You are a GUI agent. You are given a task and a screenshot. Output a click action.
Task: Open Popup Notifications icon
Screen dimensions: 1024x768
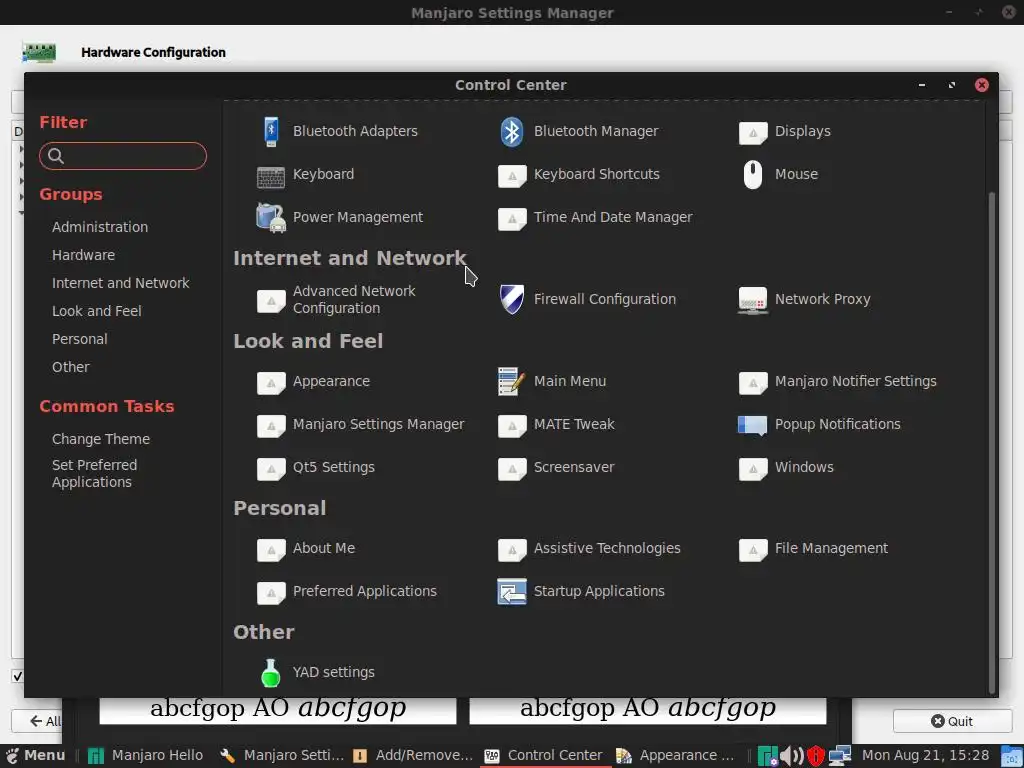752,425
